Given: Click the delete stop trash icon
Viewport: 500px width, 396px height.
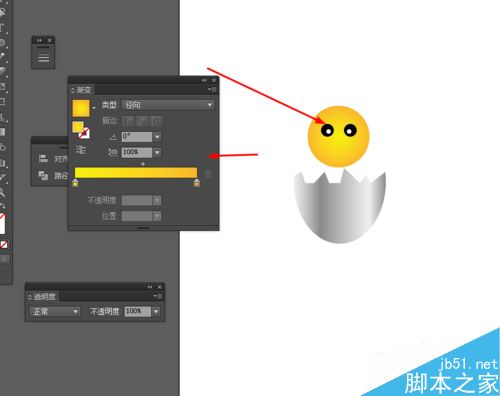Looking at the screenshot, I should click(208, 174).
